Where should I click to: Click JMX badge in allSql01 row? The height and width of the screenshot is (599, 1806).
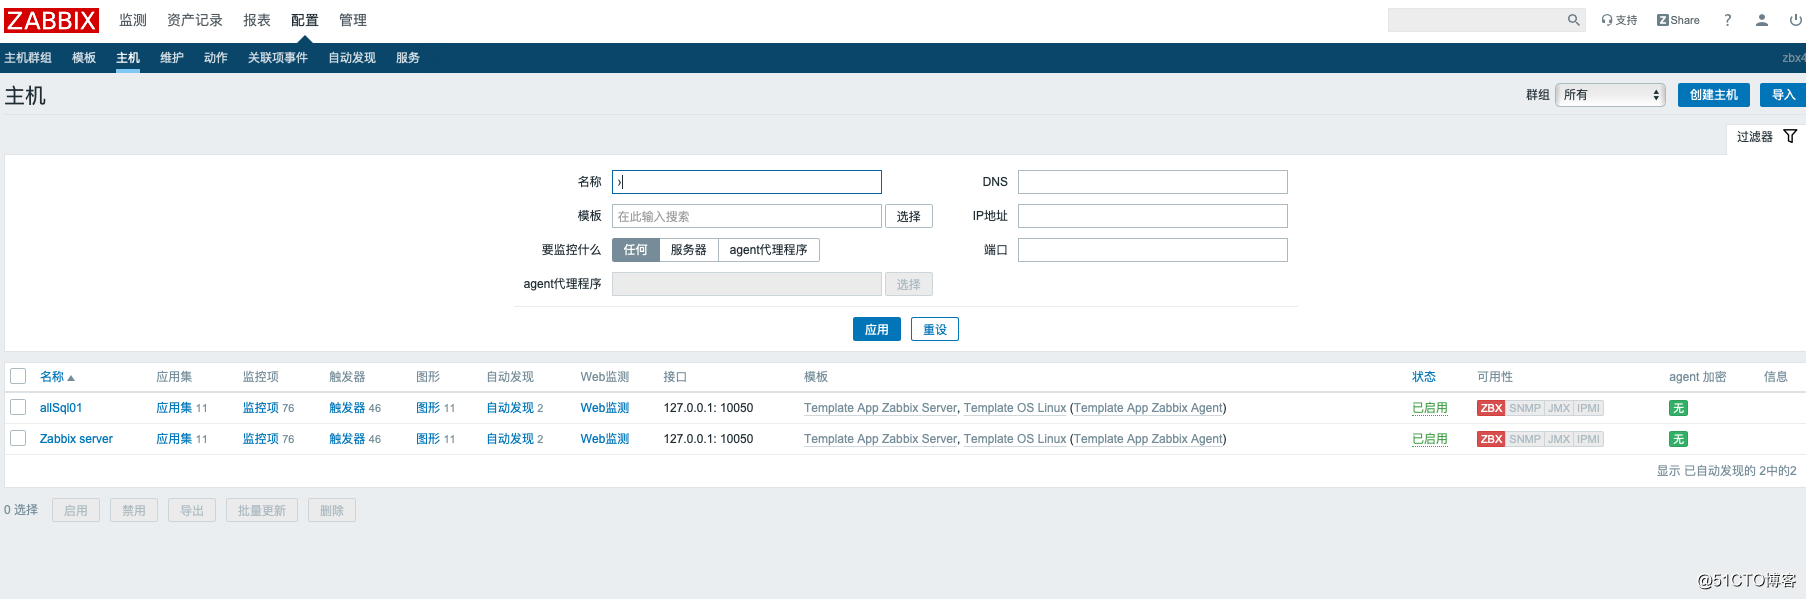(1559, 408)
